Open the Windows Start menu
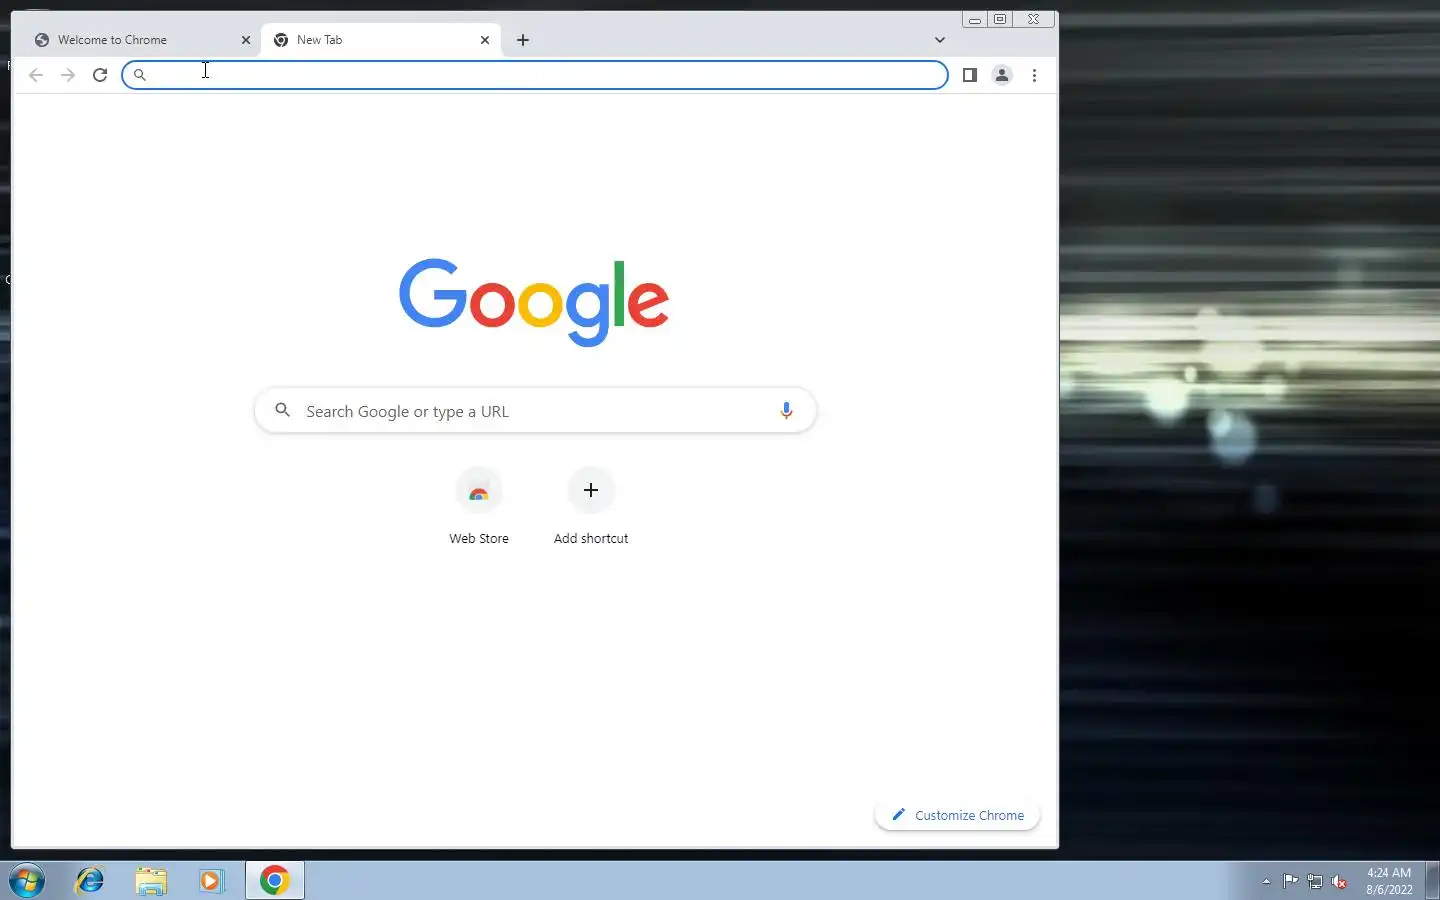The width and height of the screenshot is (1440, 900). click(28, 881)
